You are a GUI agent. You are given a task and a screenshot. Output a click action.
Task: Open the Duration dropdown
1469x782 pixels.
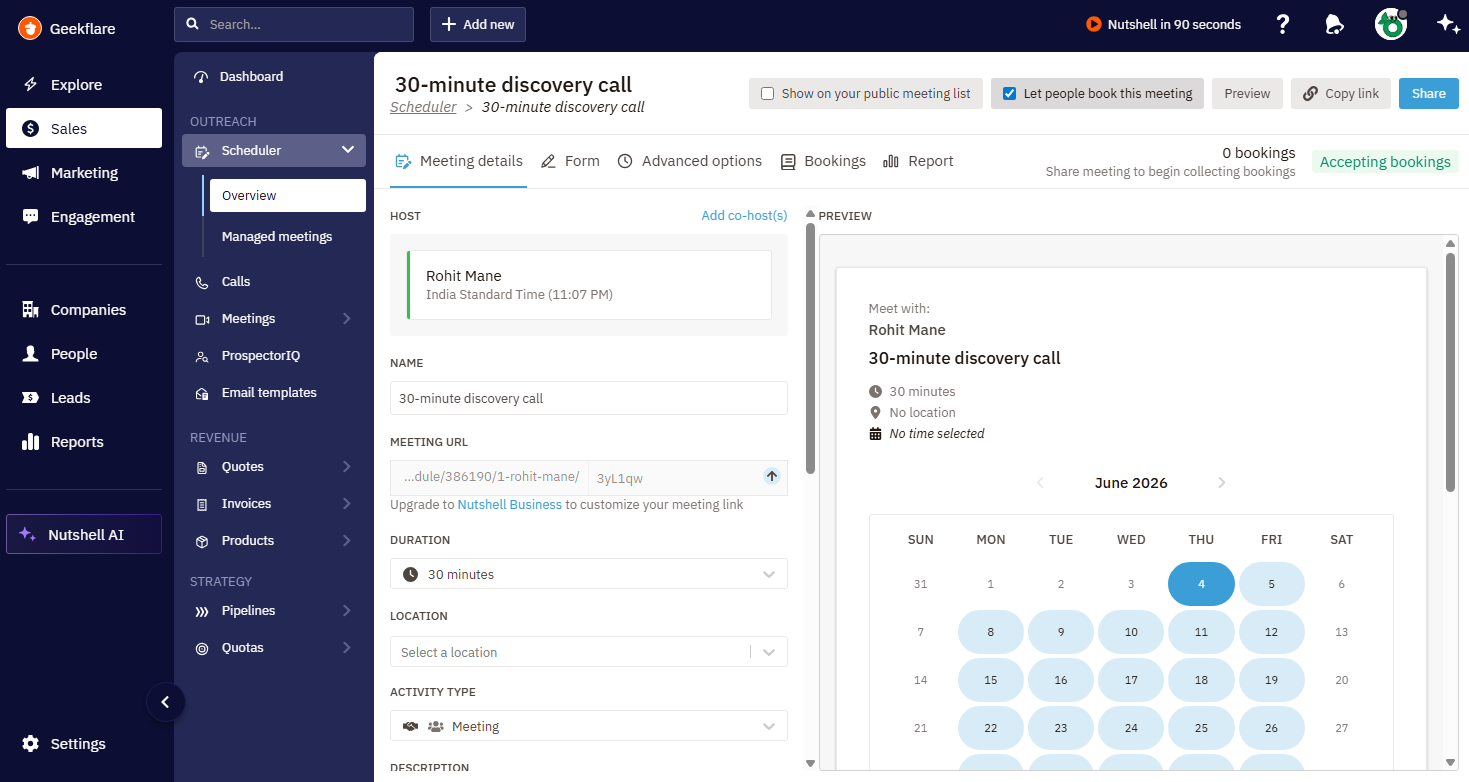[589, 574]
